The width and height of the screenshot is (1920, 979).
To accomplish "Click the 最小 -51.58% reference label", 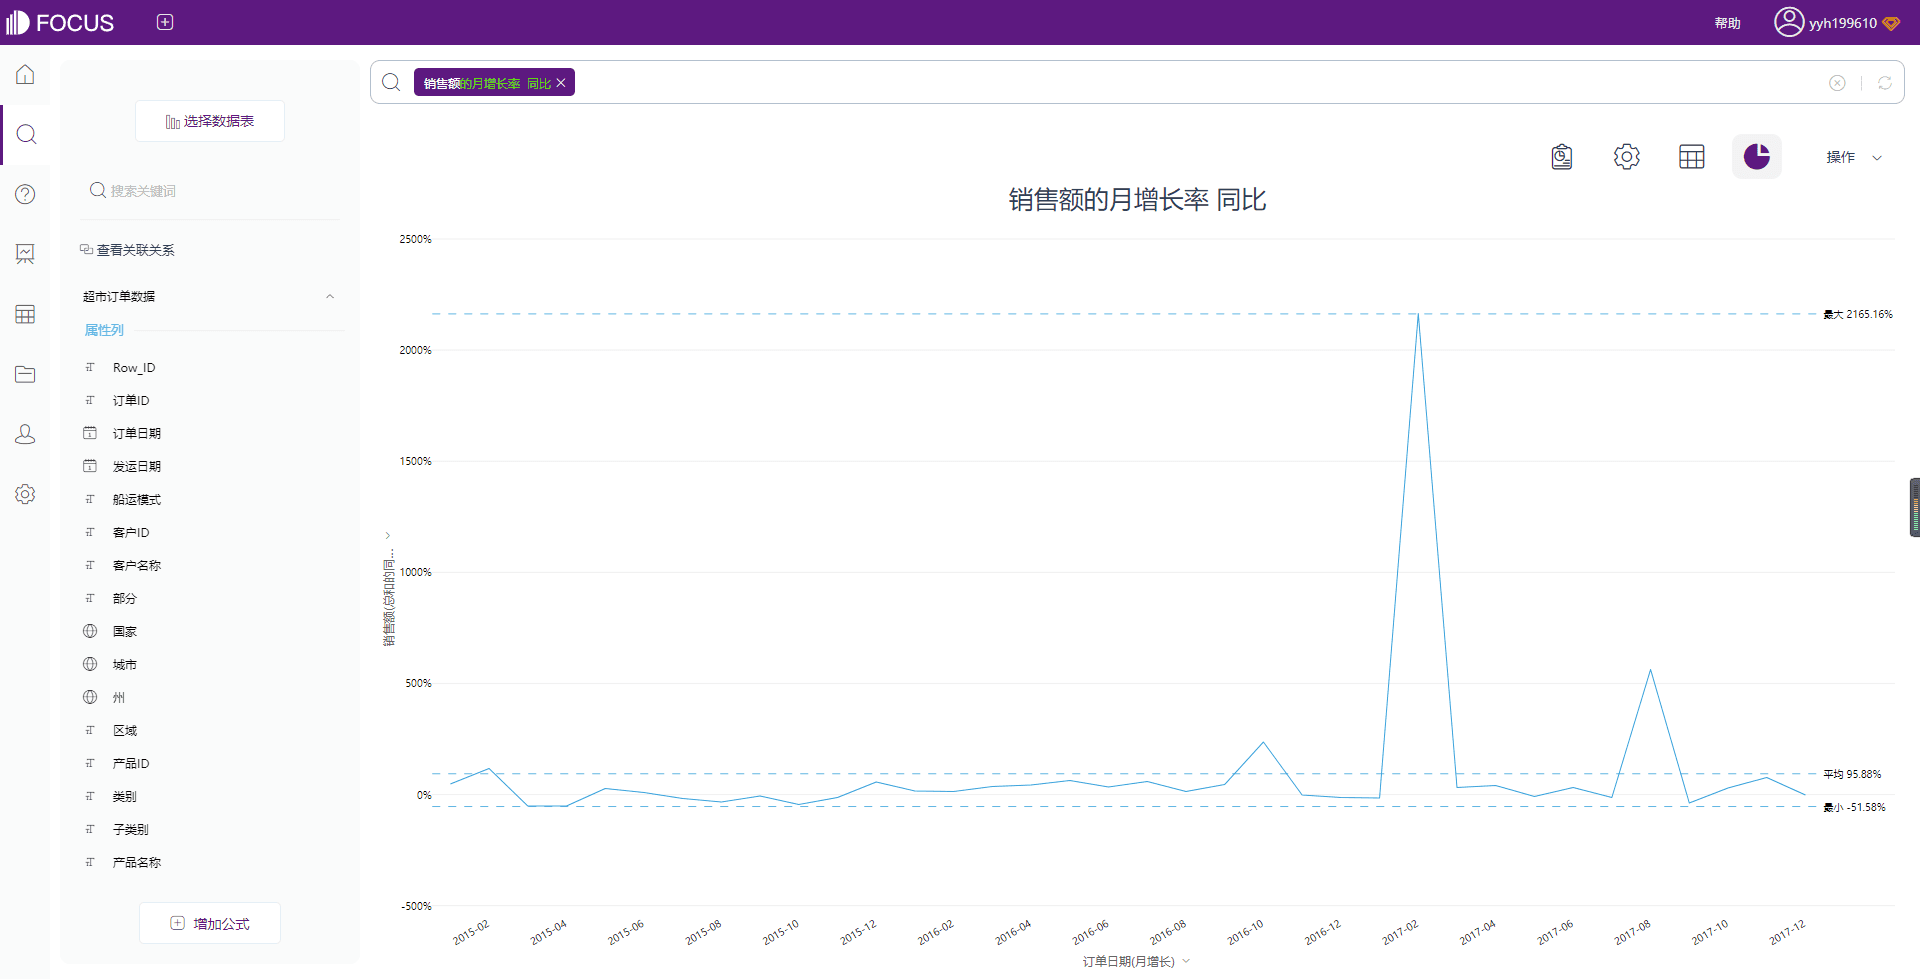I will pyautogui.click(x=1854, y=807).
